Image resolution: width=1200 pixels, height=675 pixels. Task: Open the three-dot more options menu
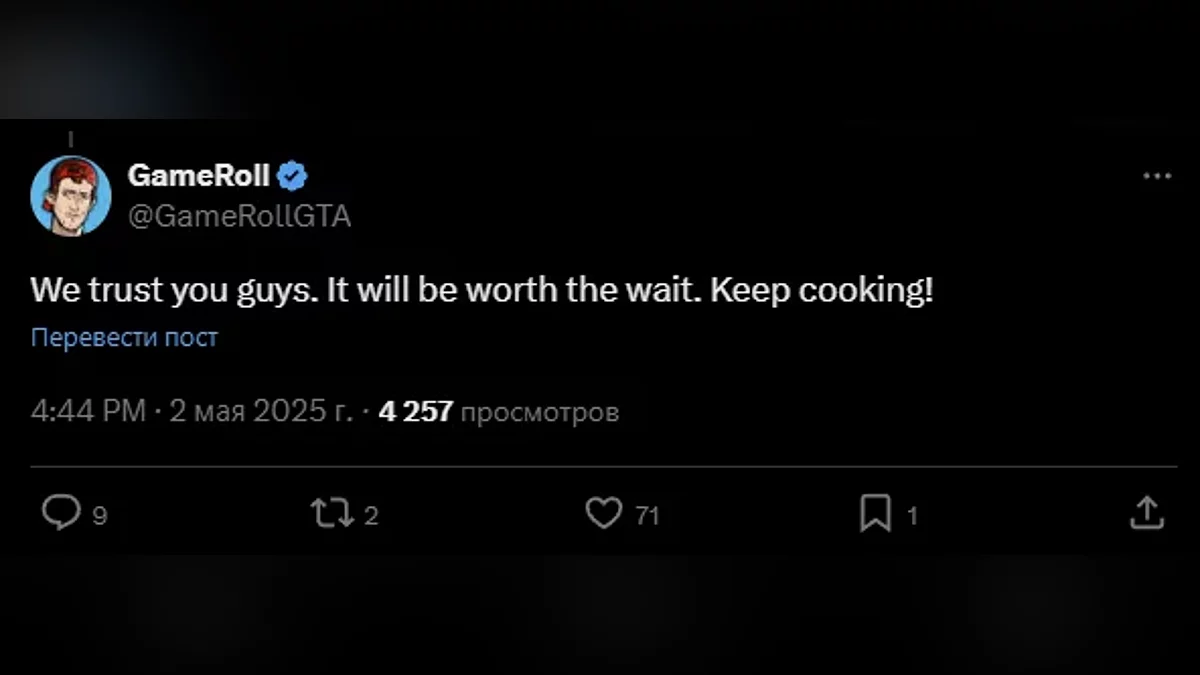tap(1156, 176)
